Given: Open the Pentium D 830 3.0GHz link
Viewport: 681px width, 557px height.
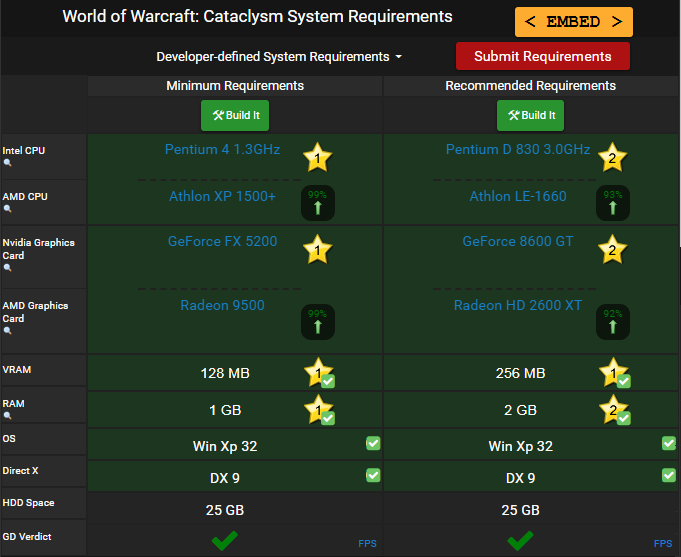Looking at the screenshot, I should [518, 149].
